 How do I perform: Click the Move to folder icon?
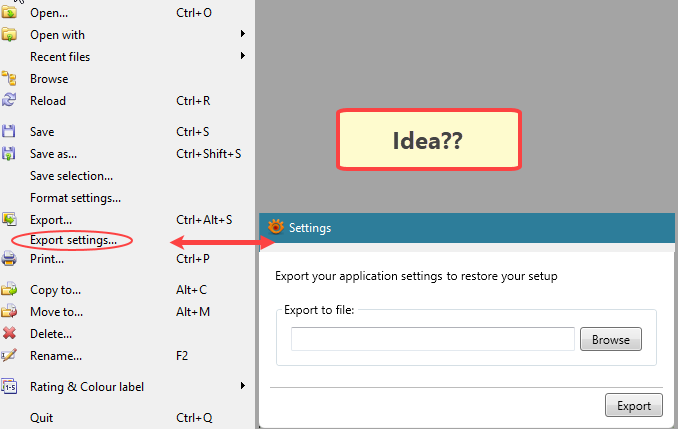pyautogui.click(x=10, y=312)
